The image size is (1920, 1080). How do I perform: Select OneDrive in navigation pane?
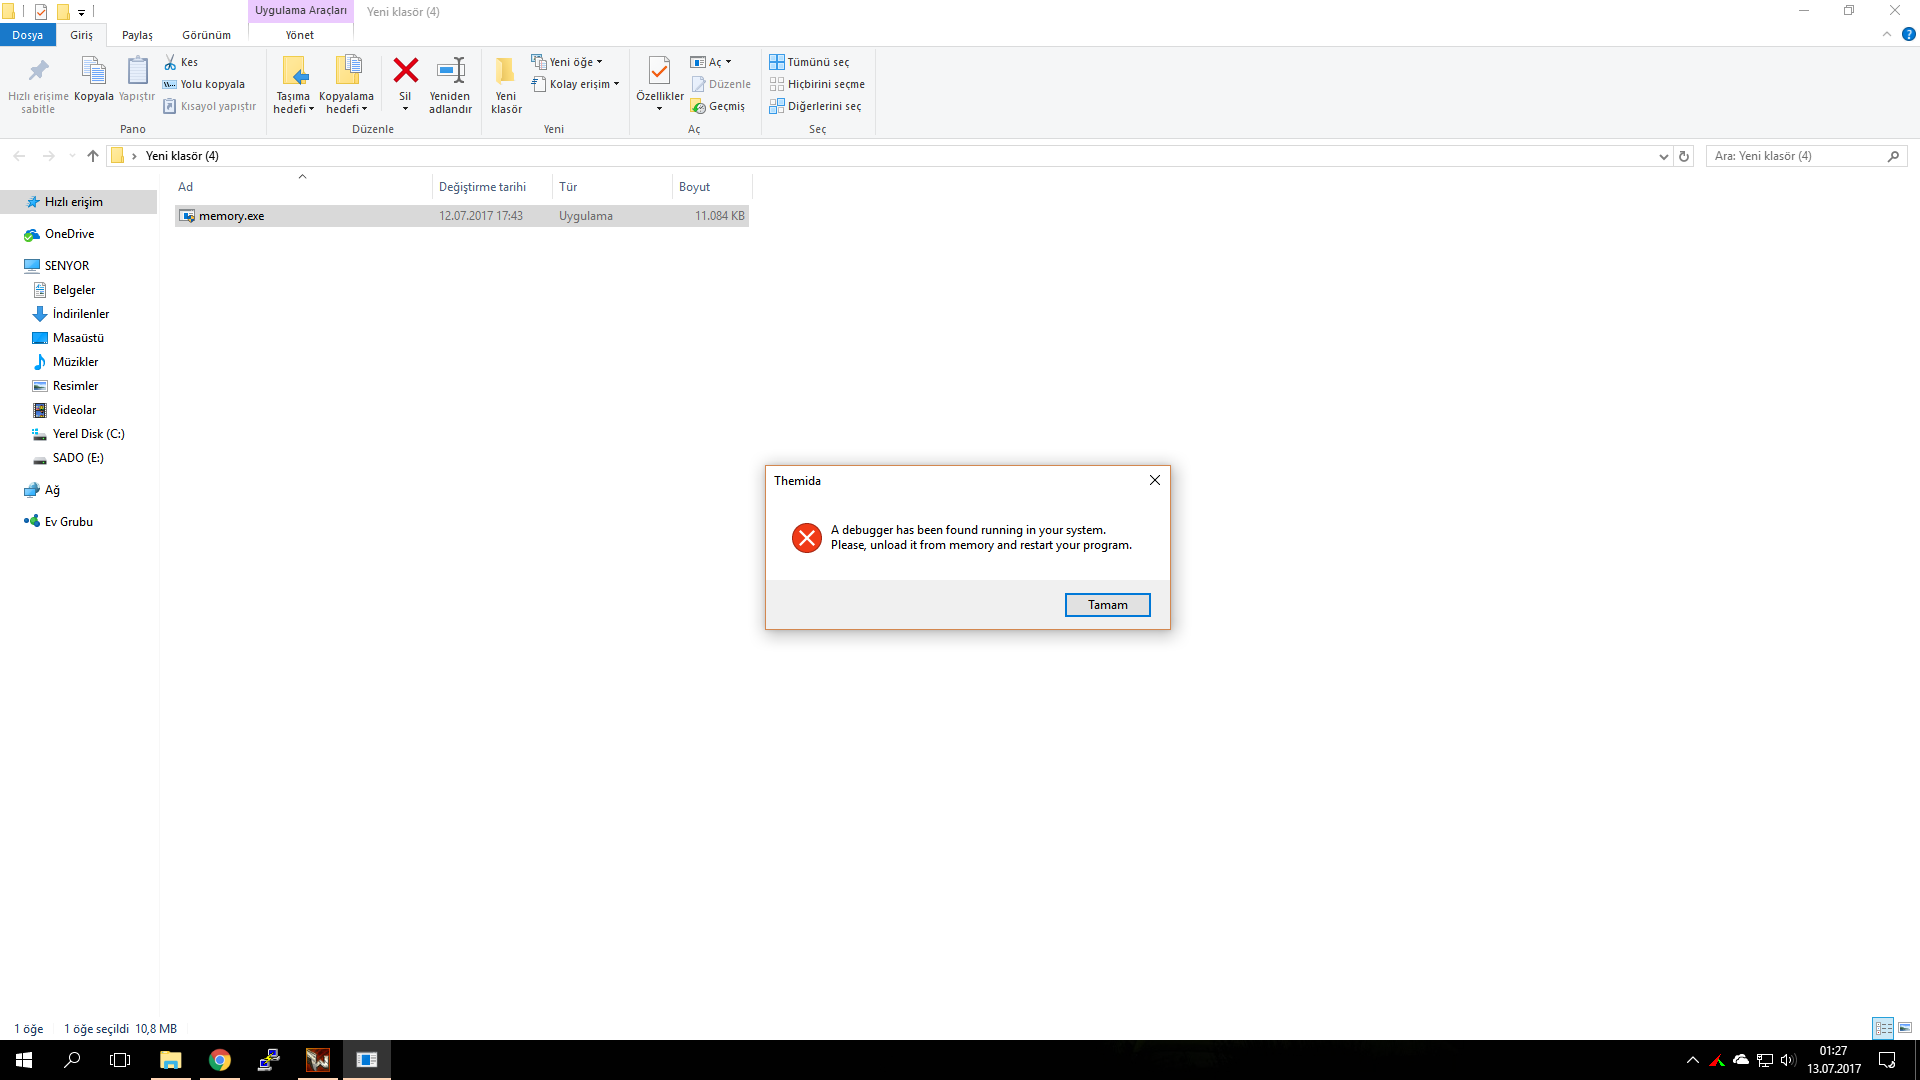[69, 234]
